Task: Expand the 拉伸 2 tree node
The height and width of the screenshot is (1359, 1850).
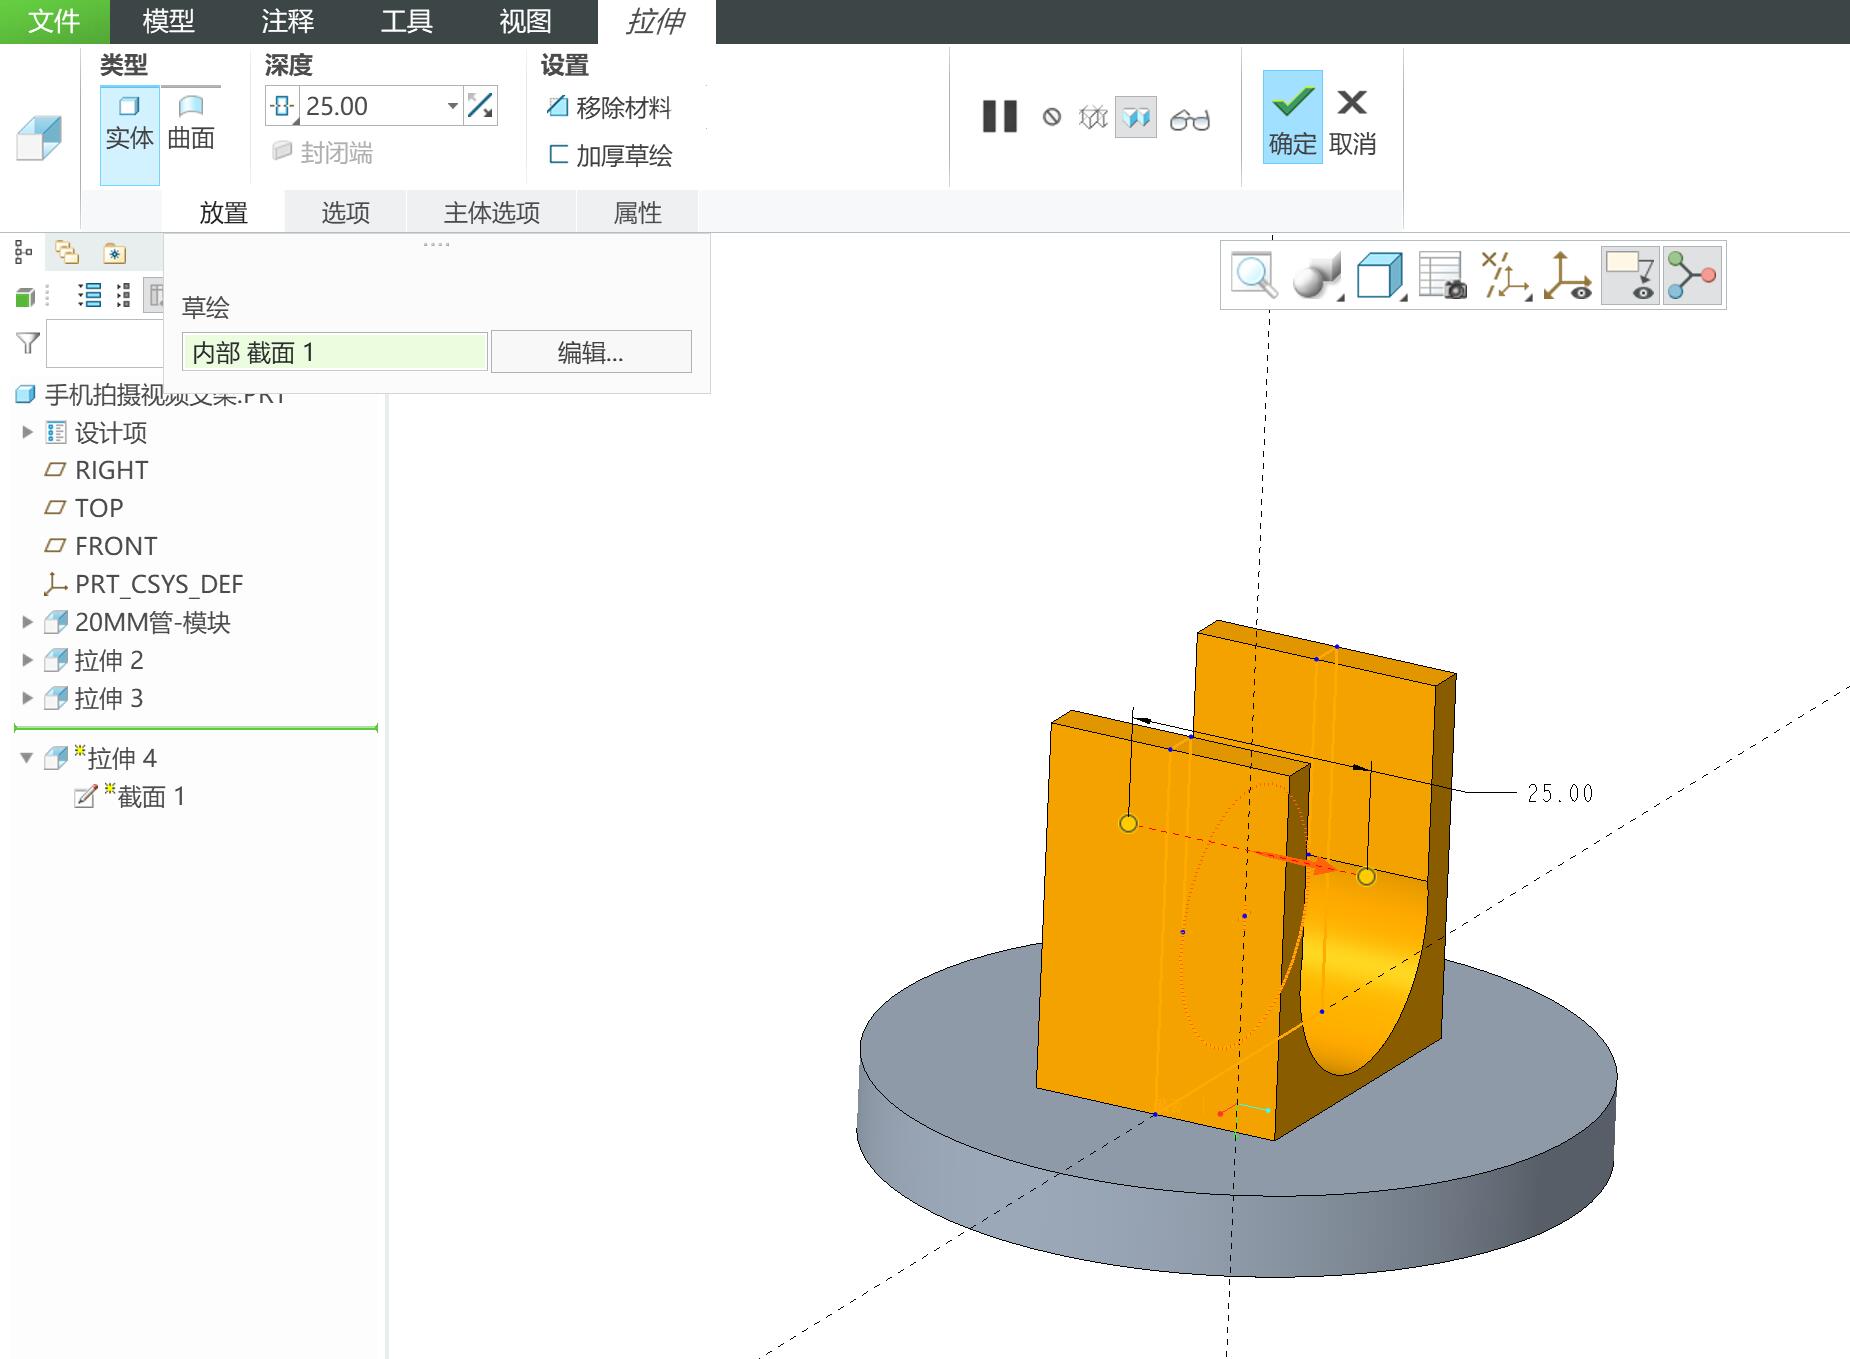Action: (27, 660)
